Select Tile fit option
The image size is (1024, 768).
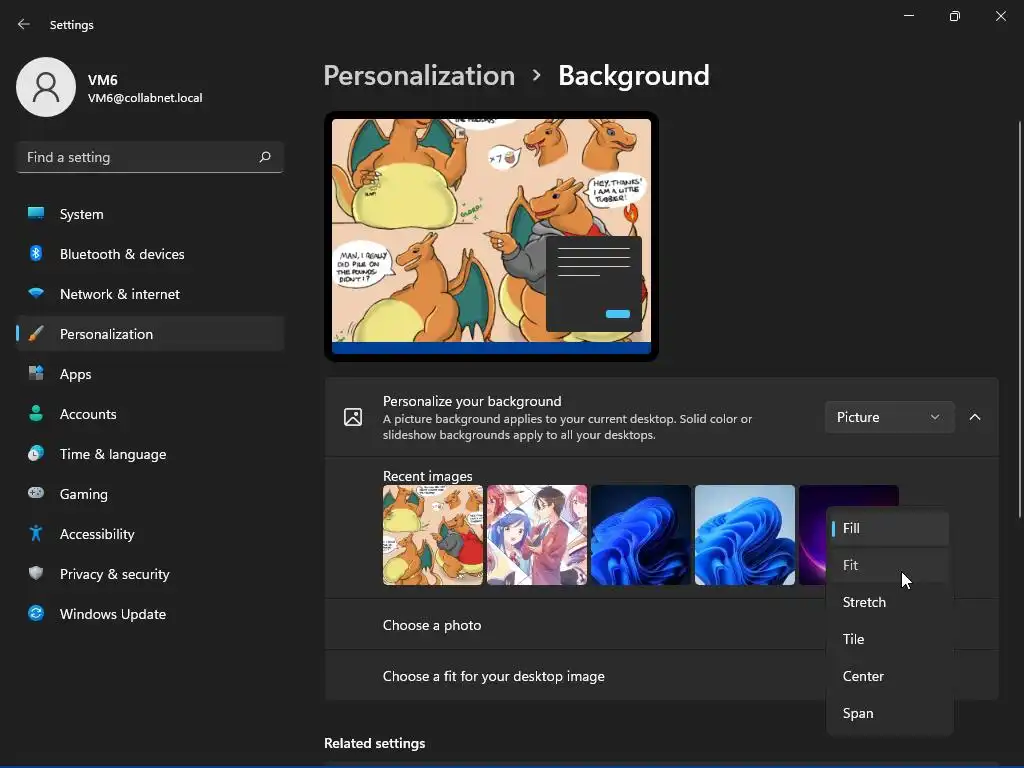click(x=889, y=639)
